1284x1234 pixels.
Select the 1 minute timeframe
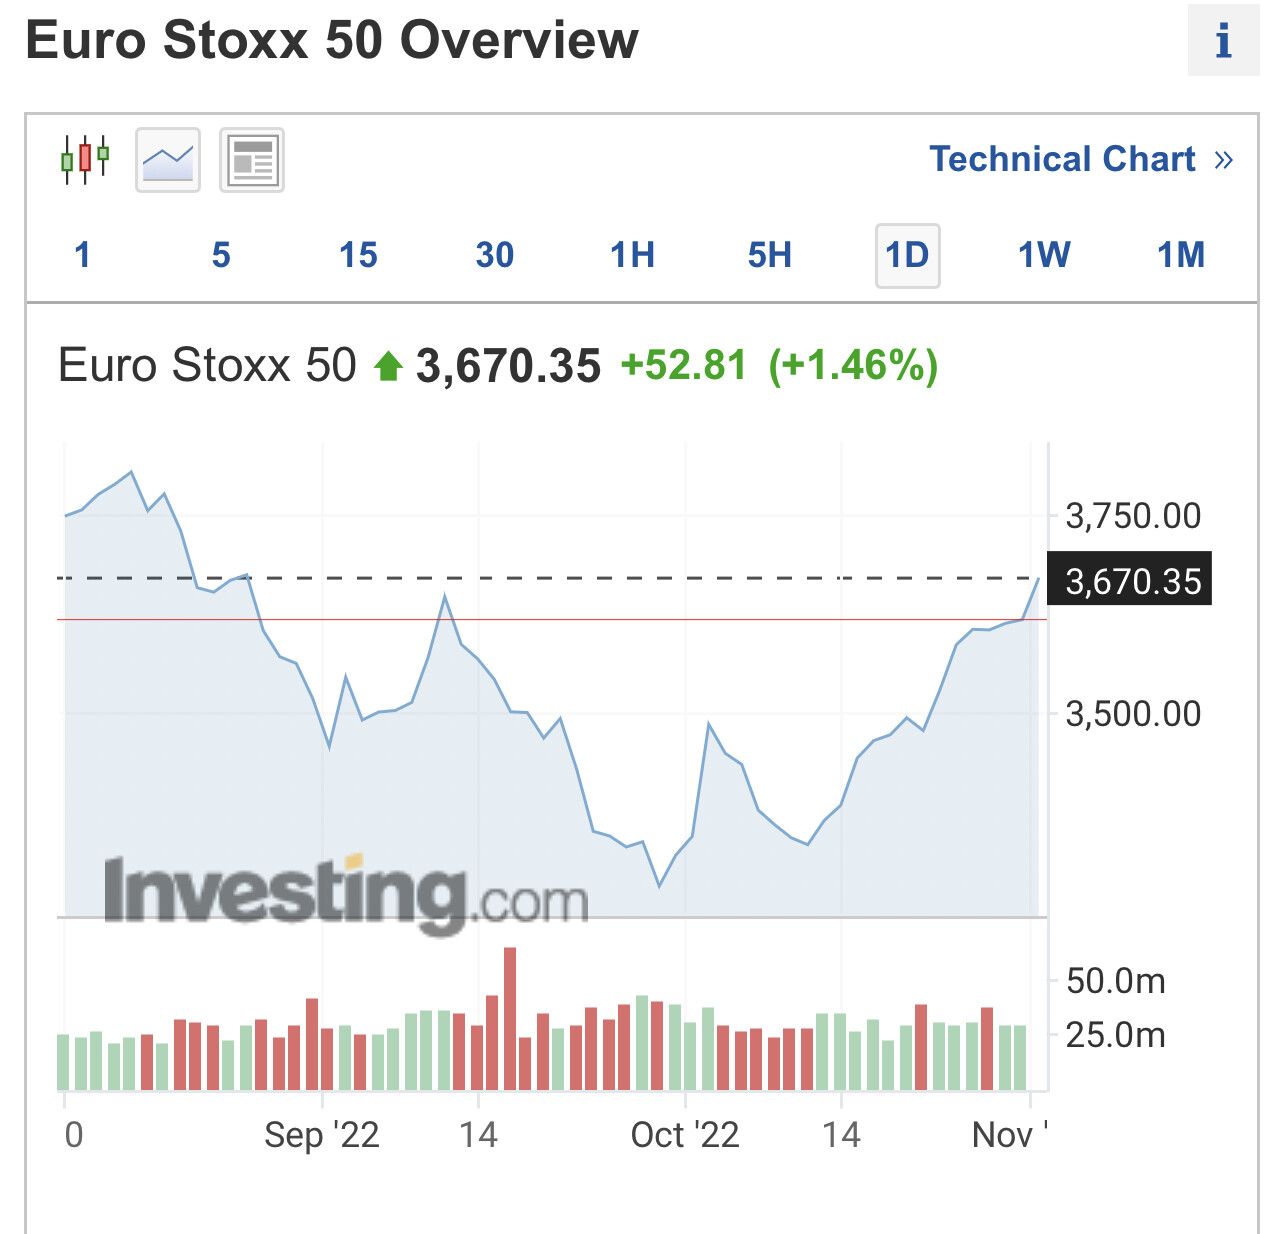tap(83, 255)
